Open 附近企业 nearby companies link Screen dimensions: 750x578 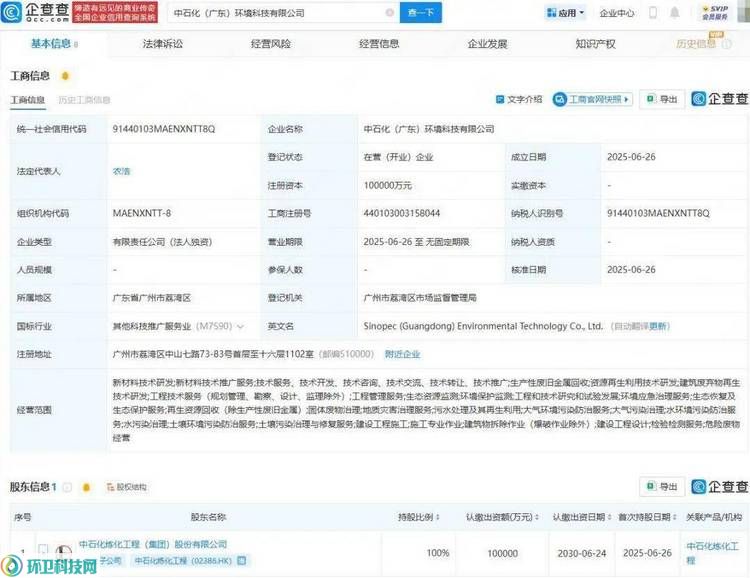[x=402, y=354]
